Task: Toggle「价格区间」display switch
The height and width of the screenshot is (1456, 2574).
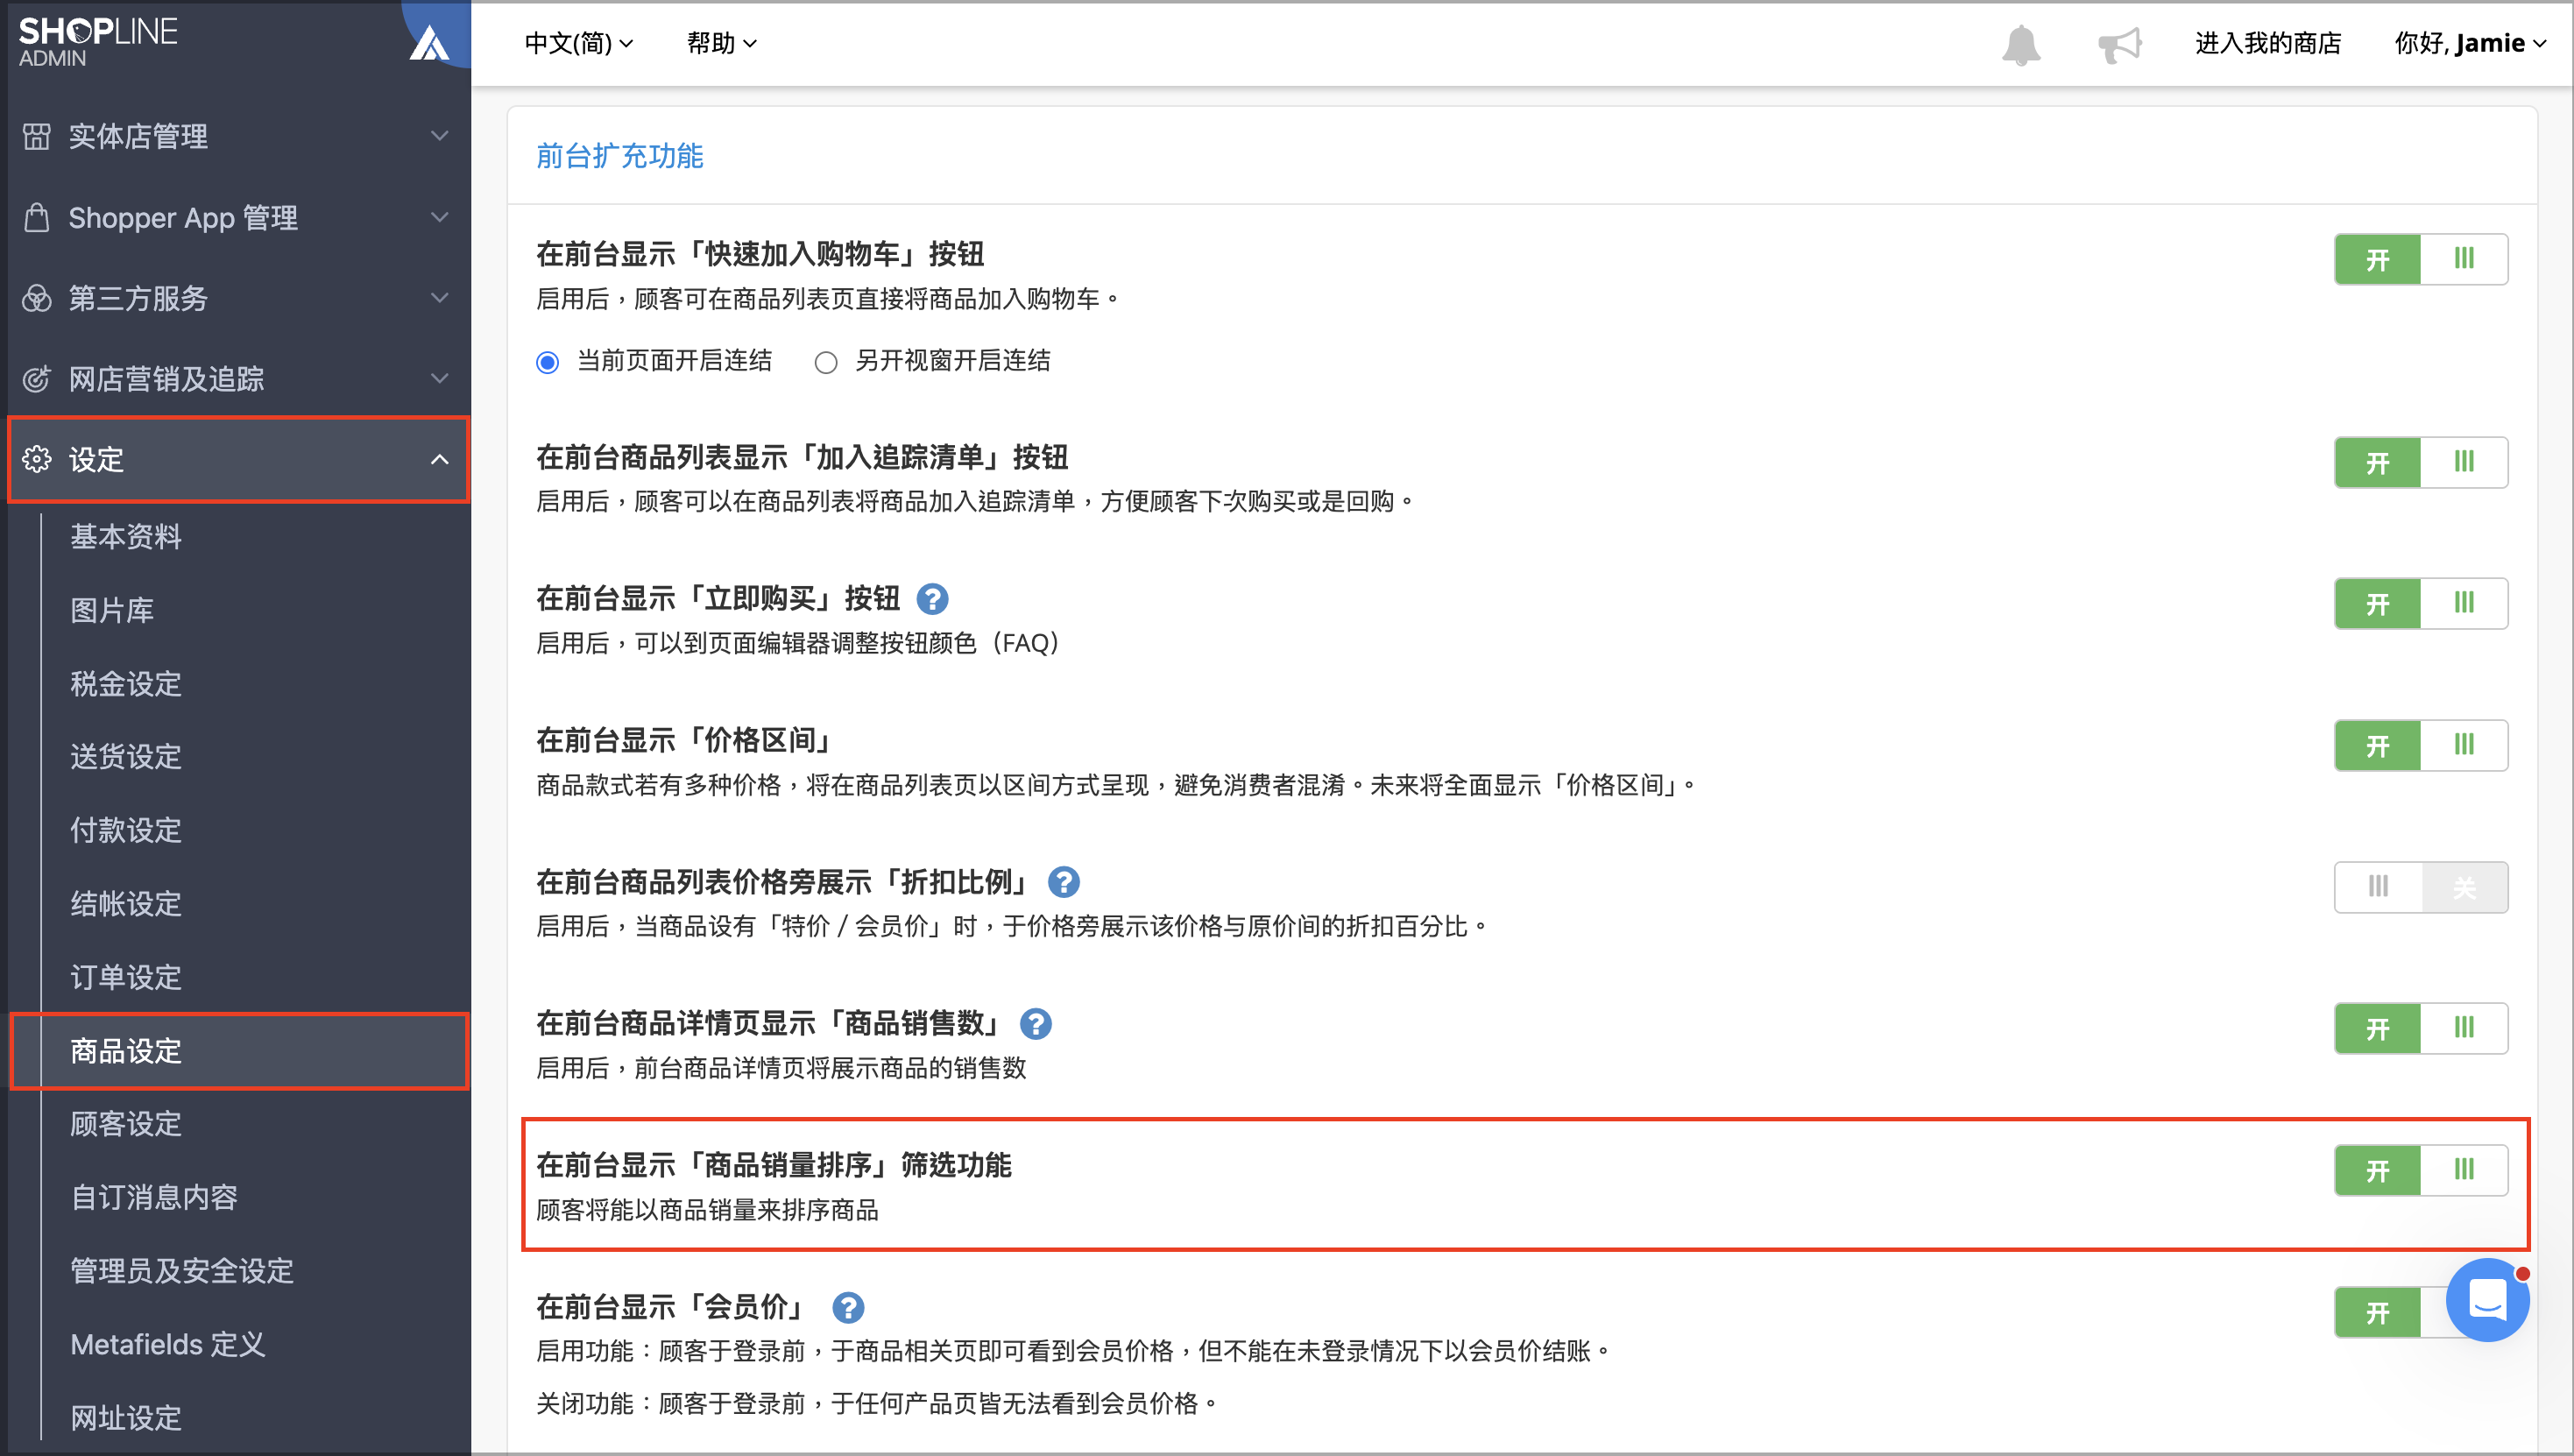Action: pyautogui.click(x=2420, y=745)
